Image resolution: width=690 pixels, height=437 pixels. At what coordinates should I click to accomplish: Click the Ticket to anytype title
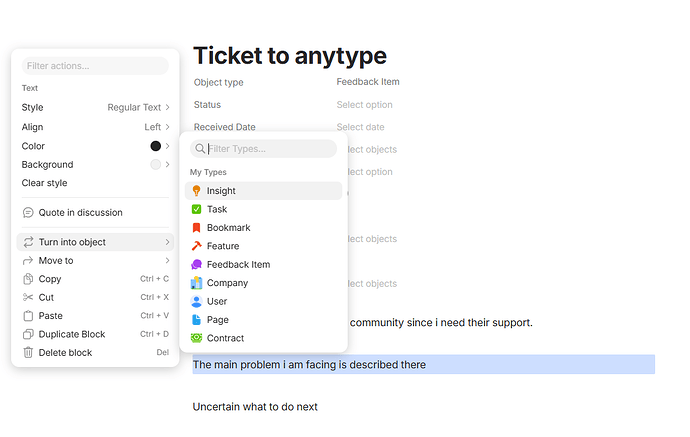click(x=290, y=56)
